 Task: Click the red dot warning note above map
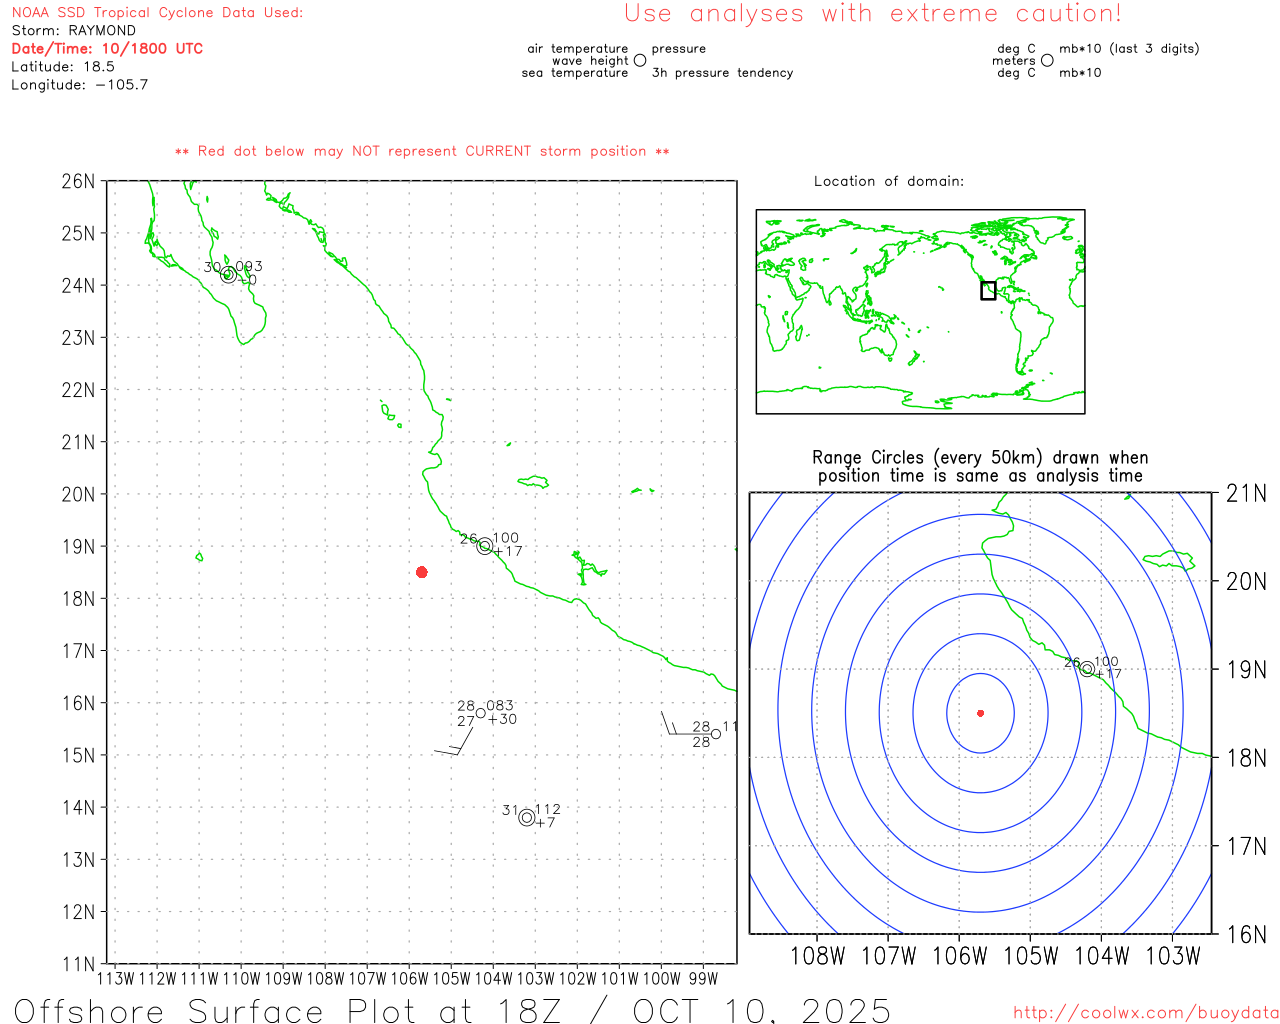(422, 151)
